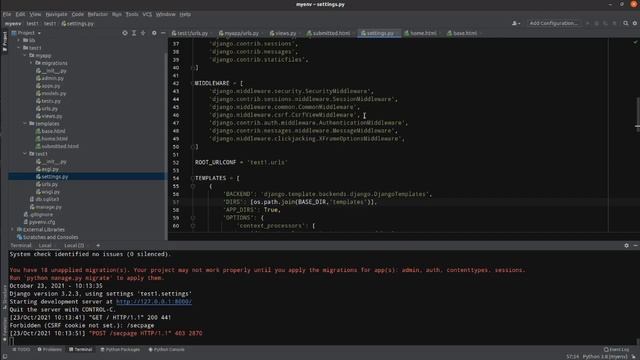640x360 pixels.
Task: Click tool windows quick access icon bottom-left
Action: 4,356
